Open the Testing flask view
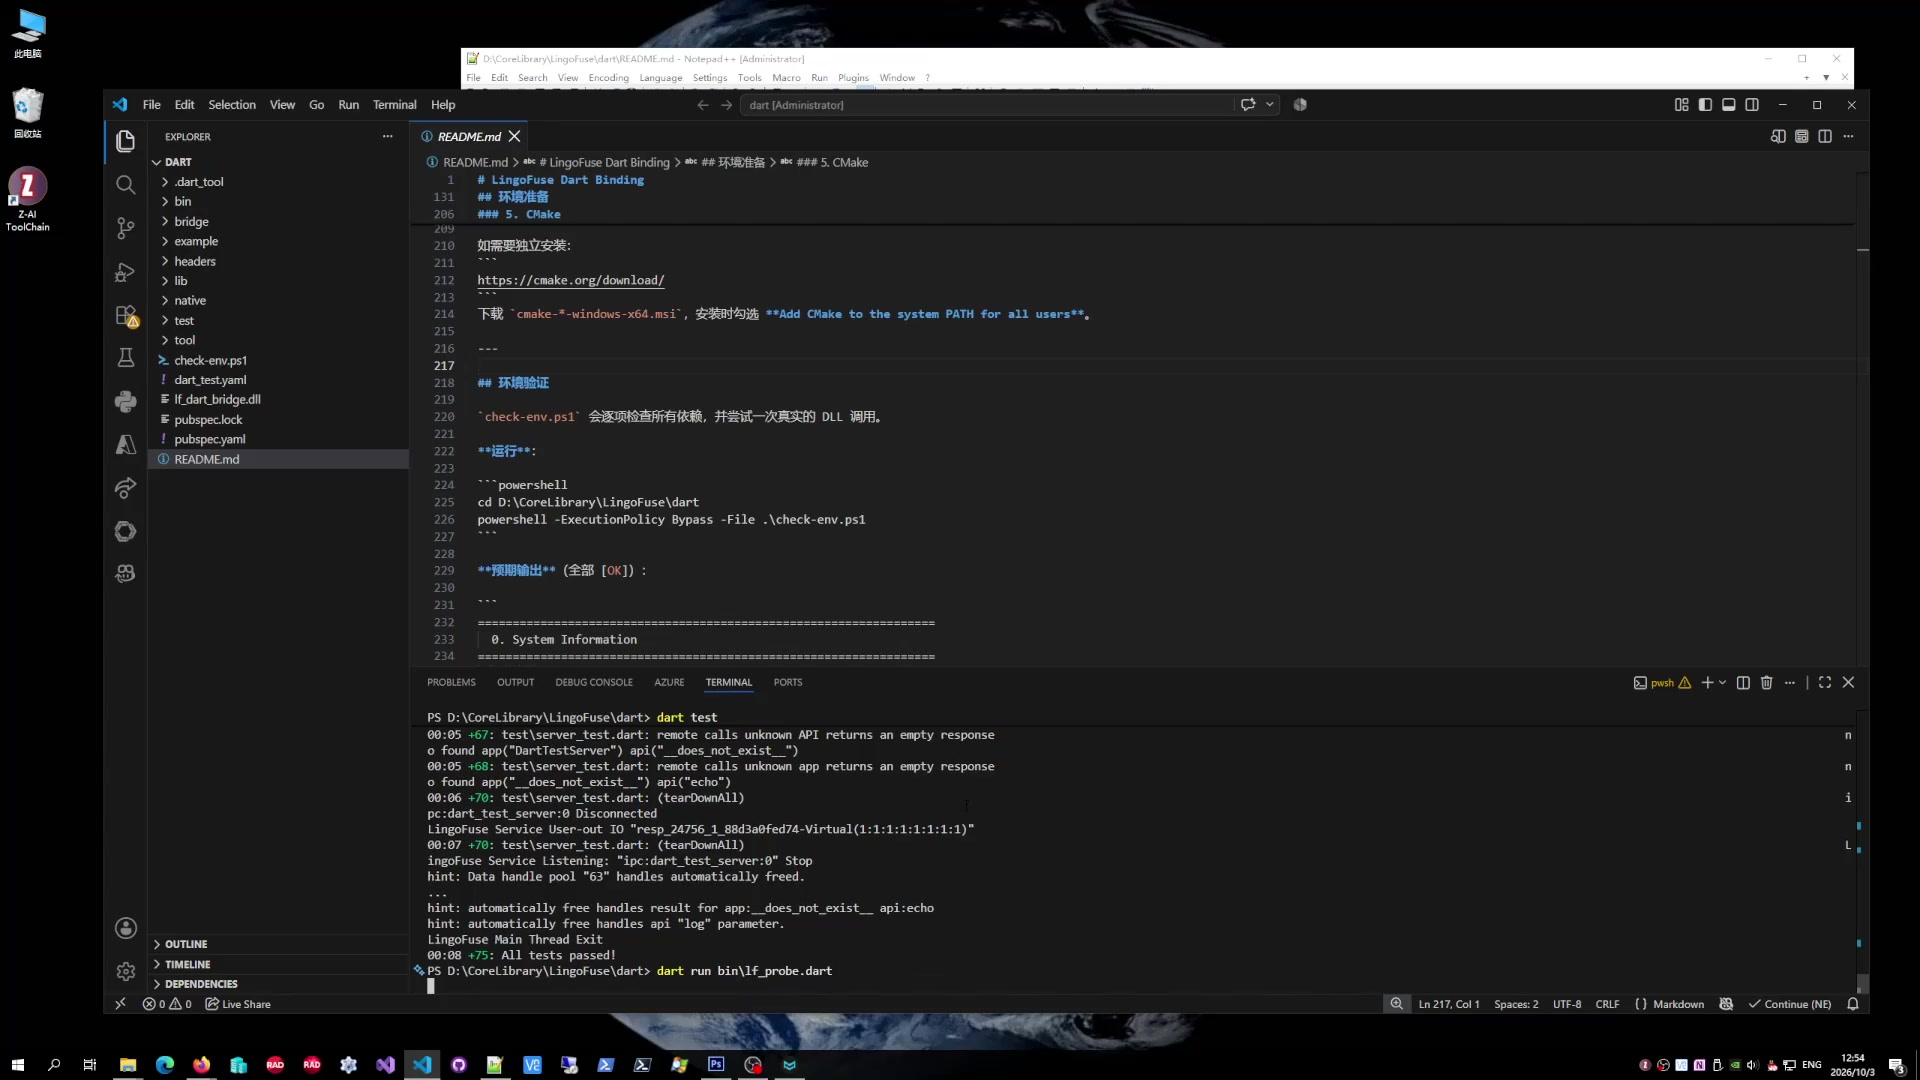Viewport: 1920px width, 1080px height. tap(125, 358)
